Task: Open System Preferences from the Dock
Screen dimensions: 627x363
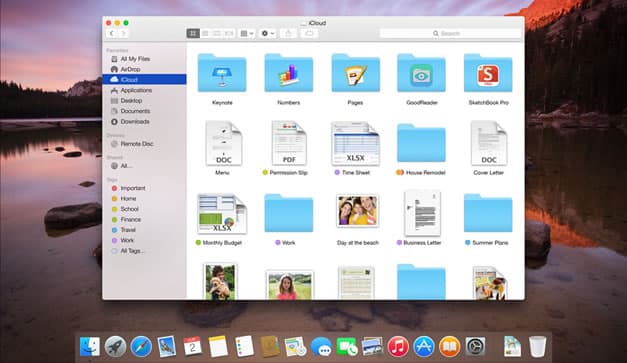Action: point(475,346)
